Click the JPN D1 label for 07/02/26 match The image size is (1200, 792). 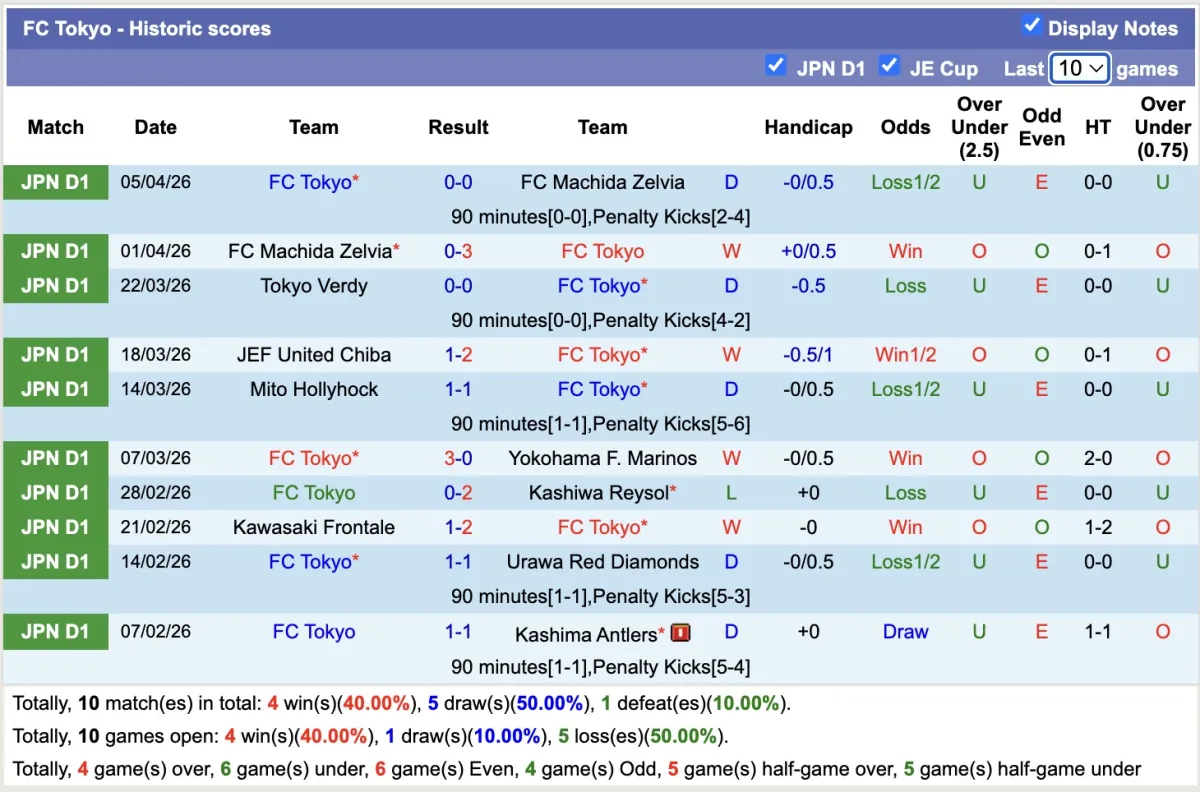click(55, 632)
